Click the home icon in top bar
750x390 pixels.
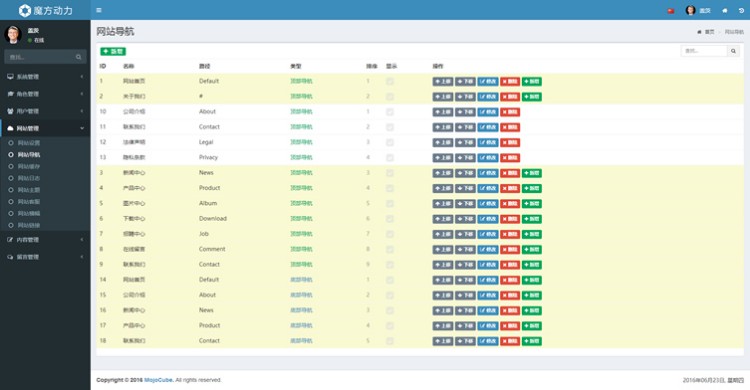[x=725, y=11]
